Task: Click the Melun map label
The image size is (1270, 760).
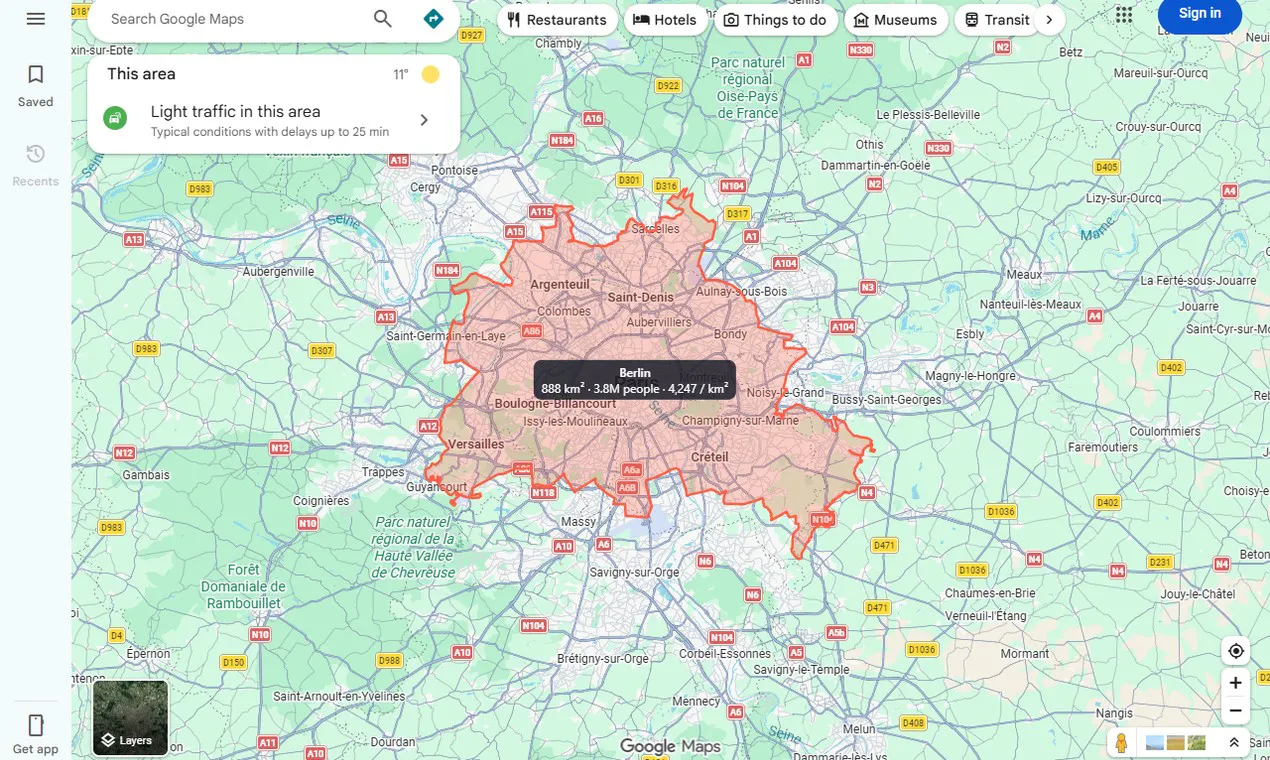Action: (859, 729)
